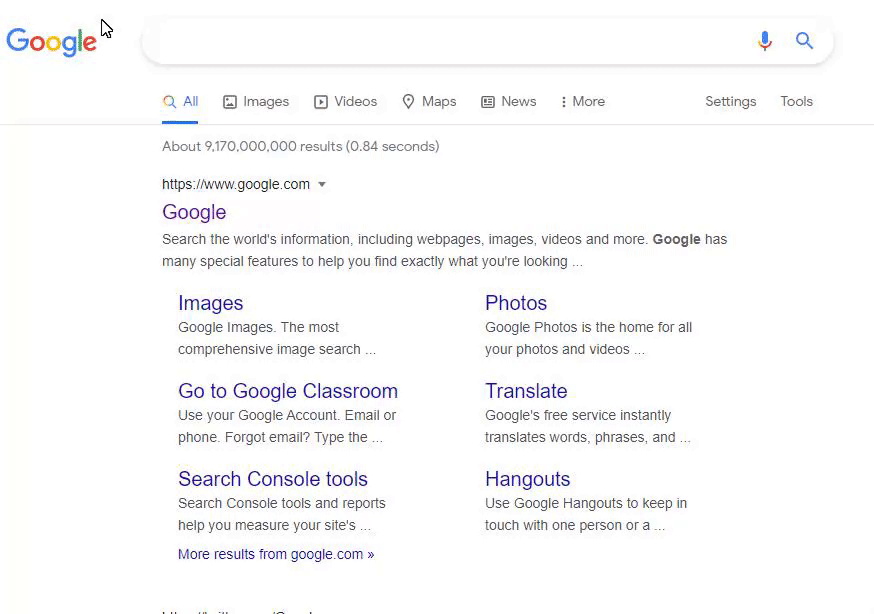874x614 pixels.
Task: Open the Tools options
Action: [x=796, y=101]
